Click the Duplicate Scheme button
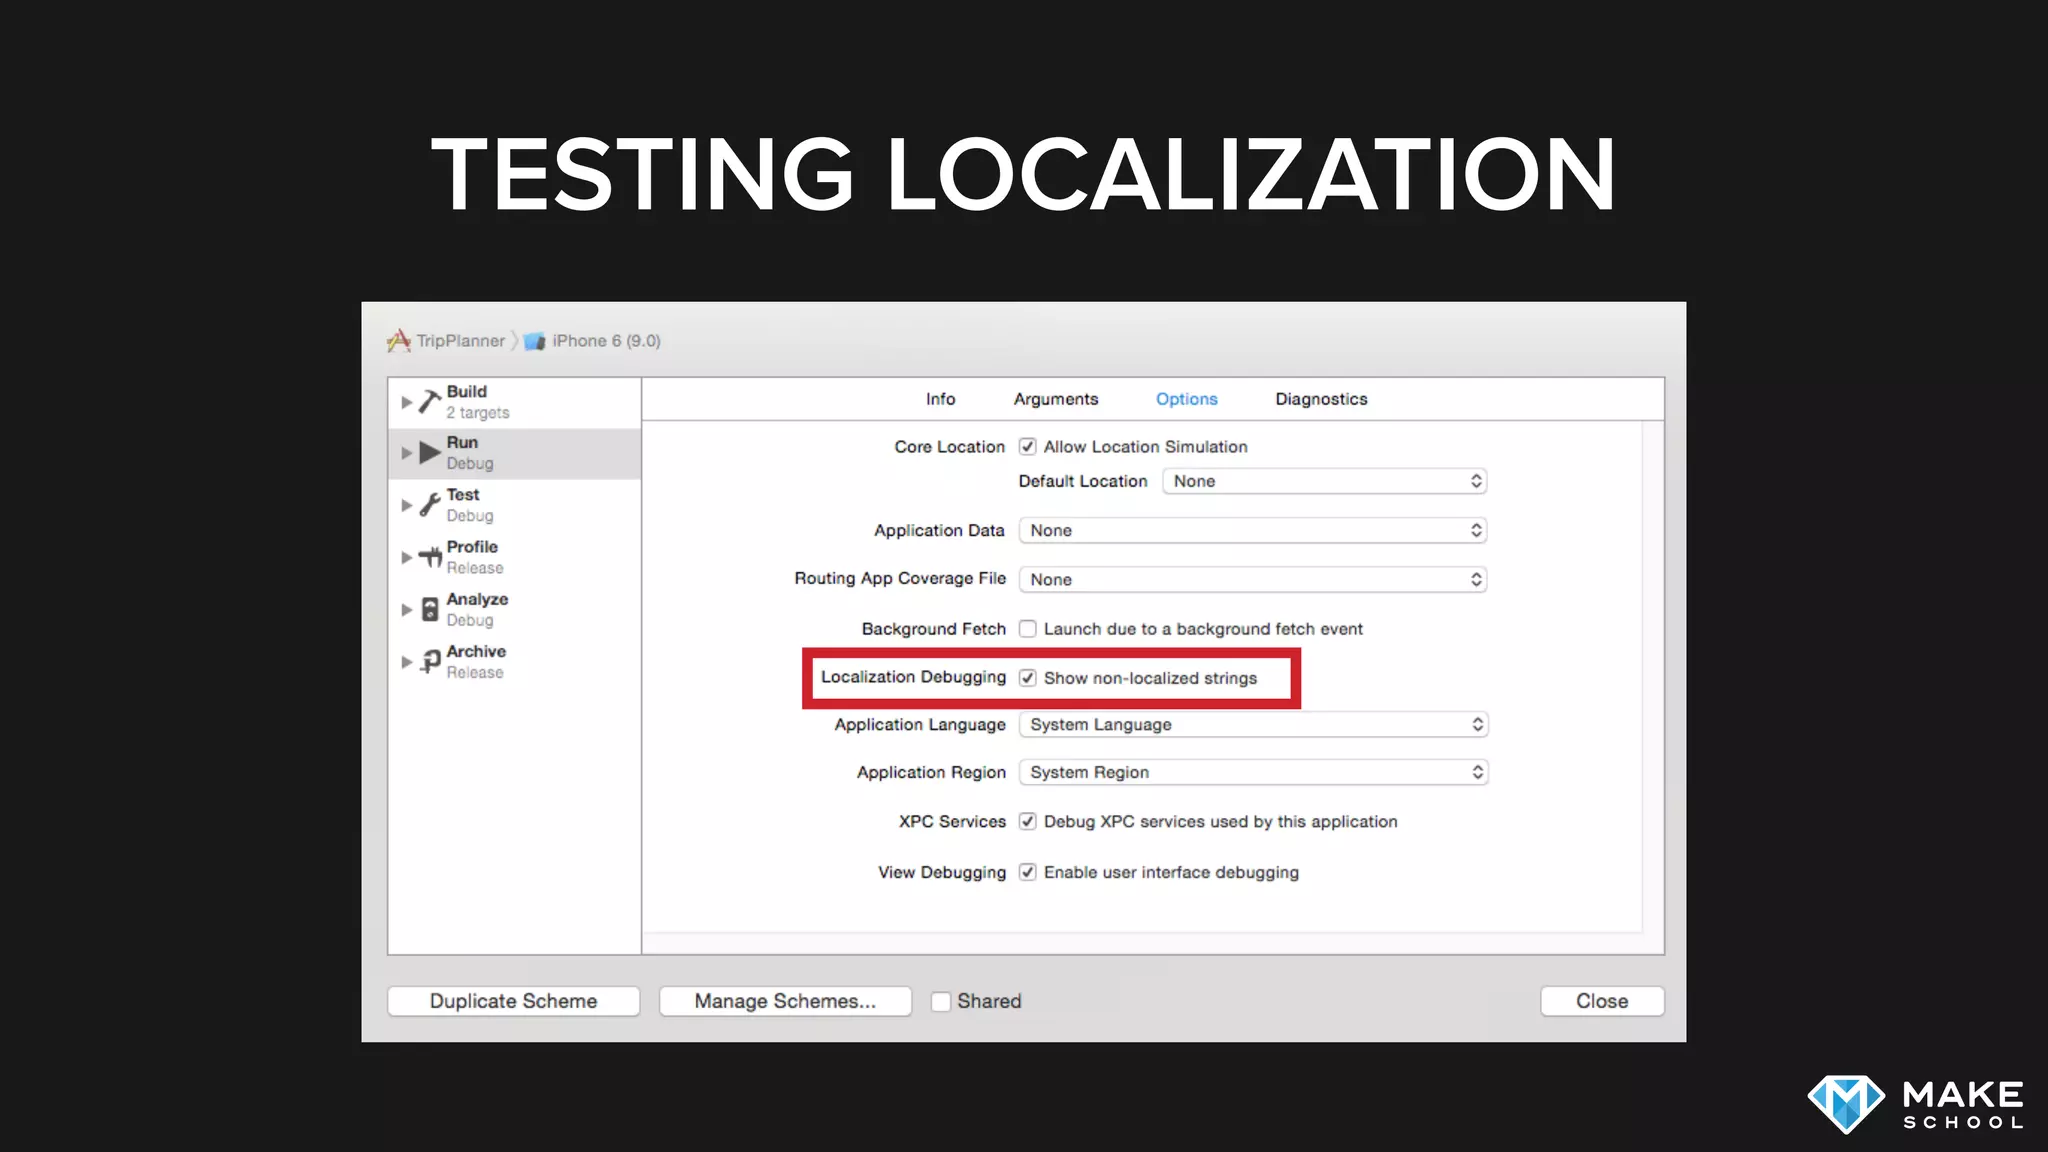 pos(513,1001)
